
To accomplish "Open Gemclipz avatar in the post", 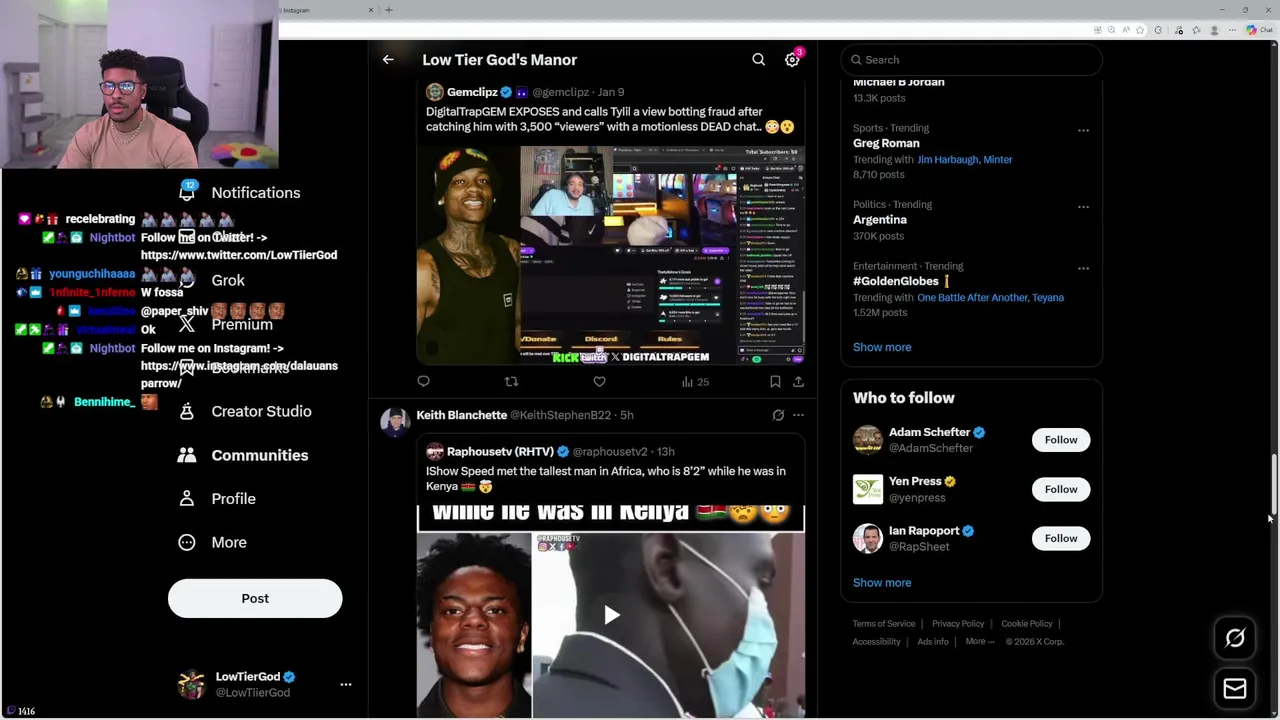I will click(434, 92).
